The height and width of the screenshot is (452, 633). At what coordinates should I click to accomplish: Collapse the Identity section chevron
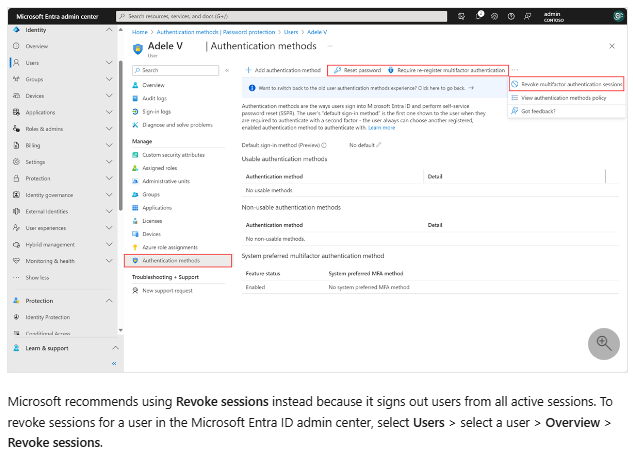(109, 30)
